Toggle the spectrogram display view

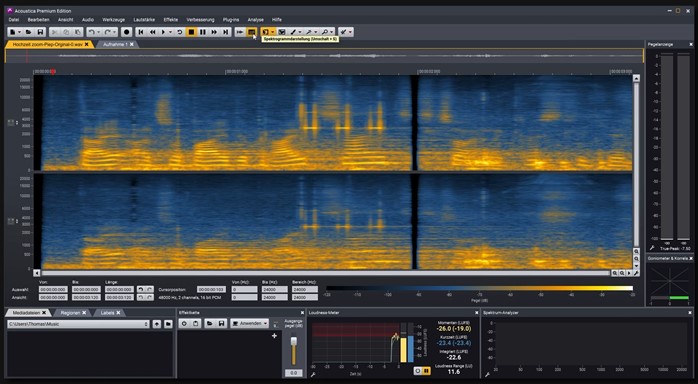(x=252, y=32)
